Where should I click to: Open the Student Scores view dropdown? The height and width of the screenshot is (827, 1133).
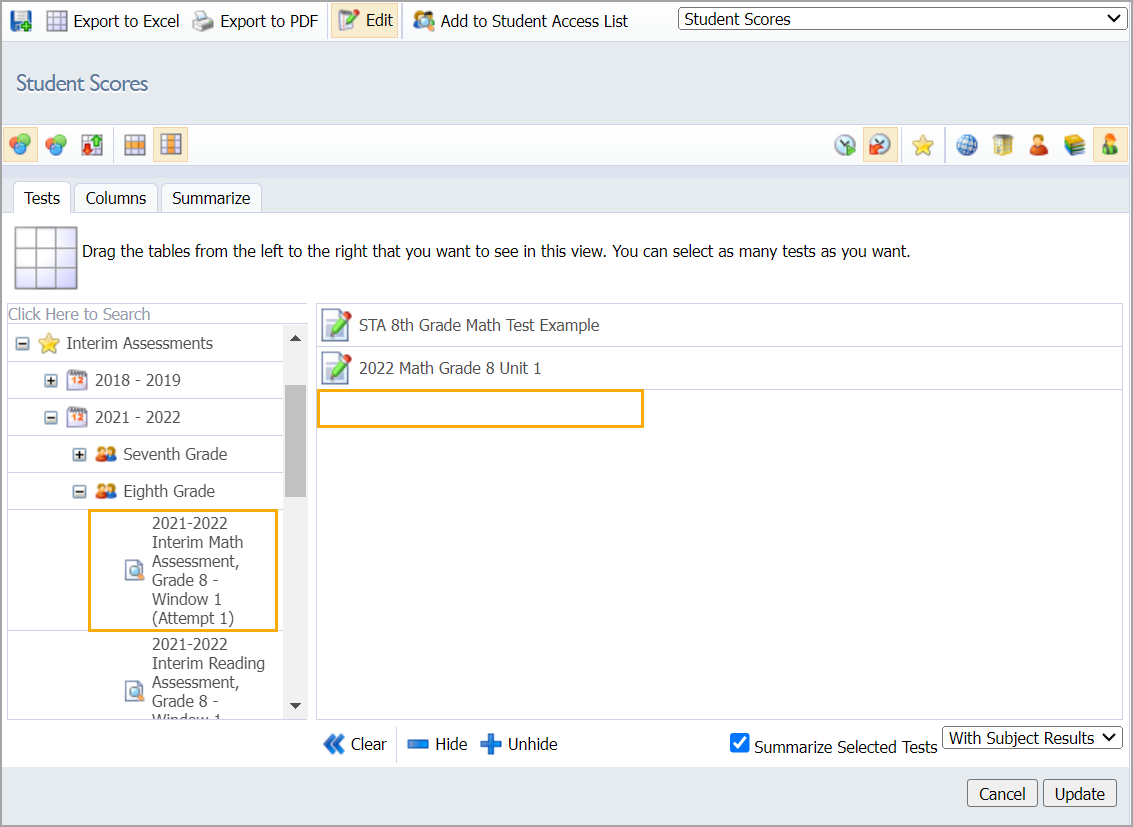[902, 19]
